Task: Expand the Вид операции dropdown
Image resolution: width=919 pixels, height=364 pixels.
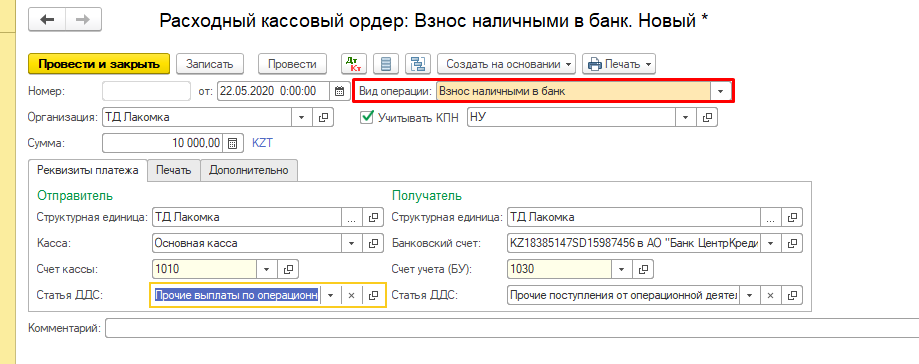Action: [720, 91]
